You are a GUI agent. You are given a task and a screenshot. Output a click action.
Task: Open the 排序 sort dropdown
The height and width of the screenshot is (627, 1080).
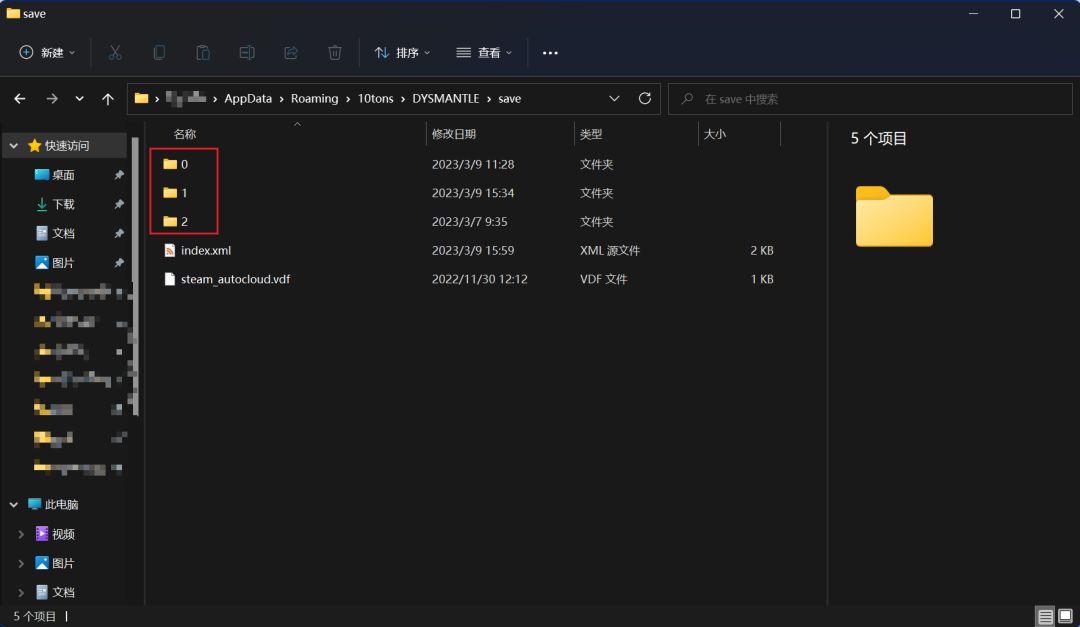[402, 52]
